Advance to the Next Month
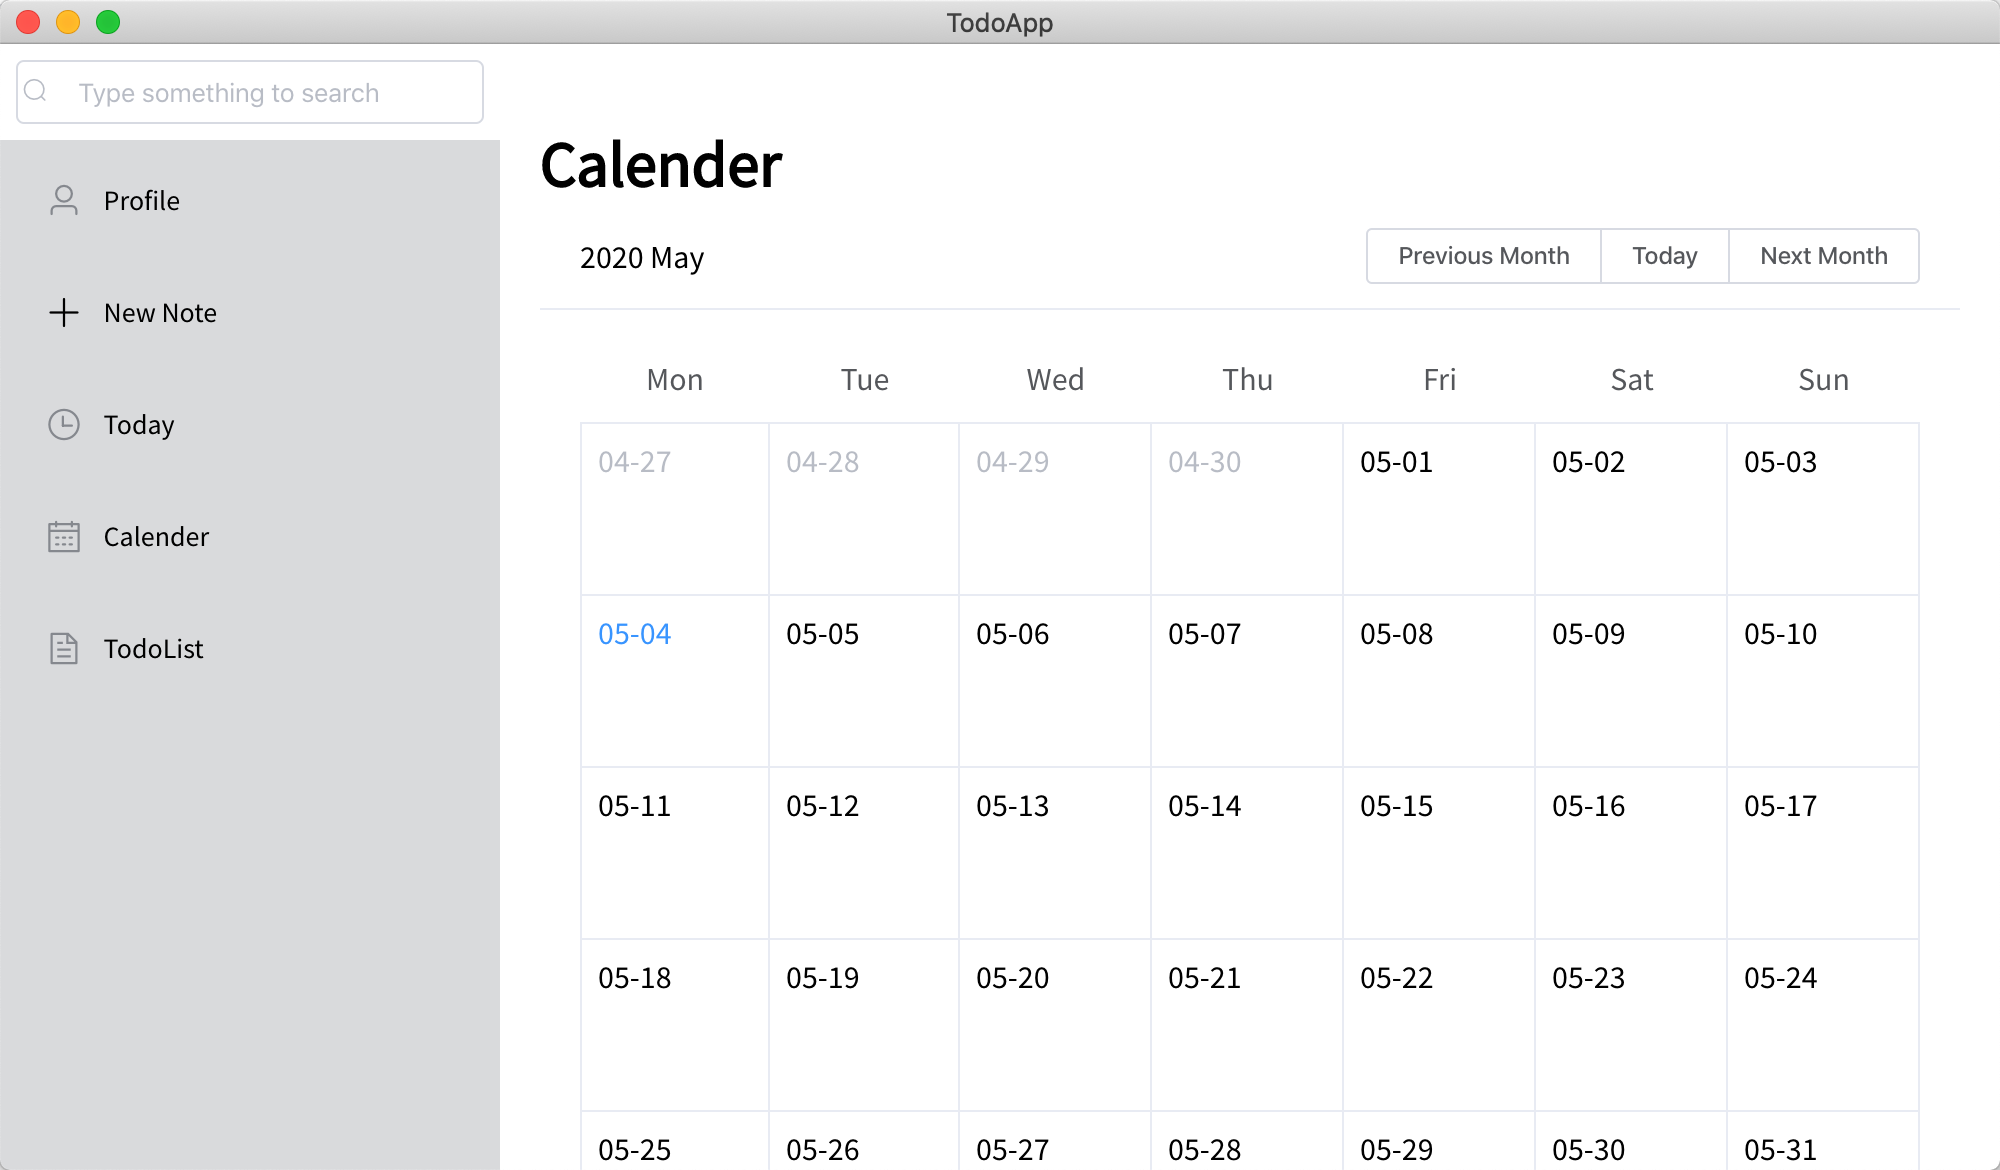Screen dimensions: 2000x1170 click(1823, 256)
